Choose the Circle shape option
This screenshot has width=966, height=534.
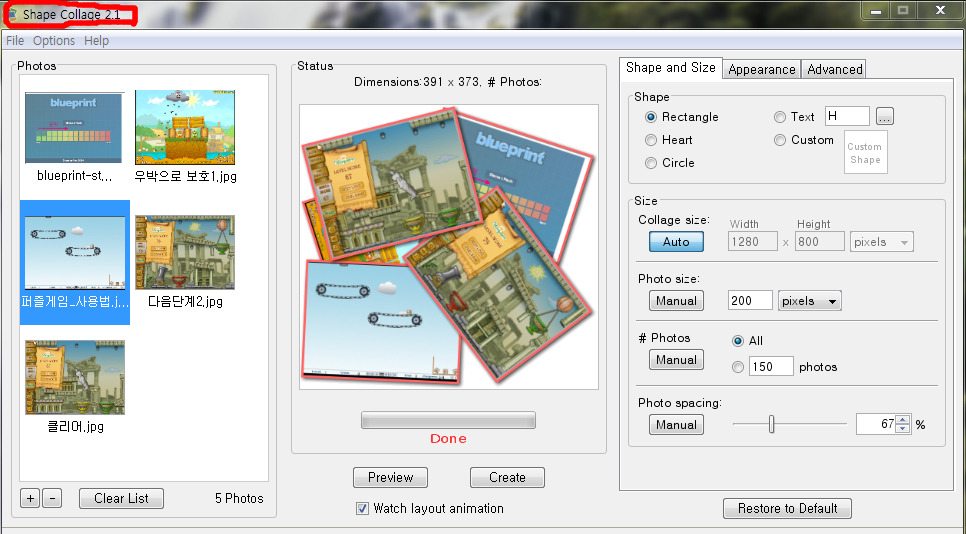pyautogui.click(x=651, y=163)
